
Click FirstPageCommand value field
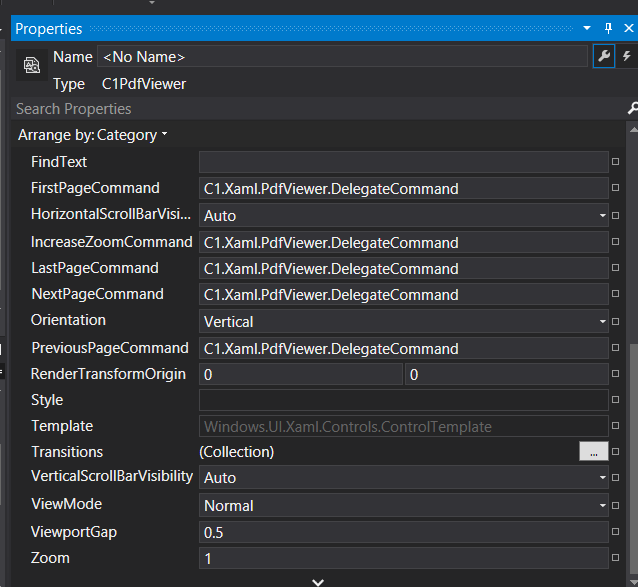[404, 188]
